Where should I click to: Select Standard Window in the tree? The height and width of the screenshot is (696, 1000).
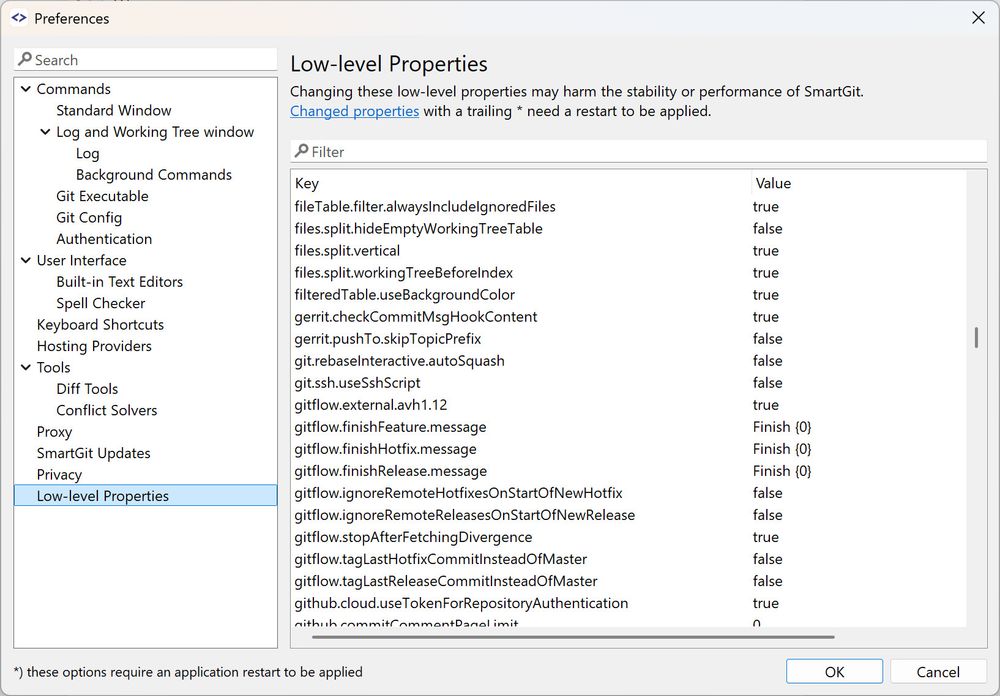click(114, 110)
